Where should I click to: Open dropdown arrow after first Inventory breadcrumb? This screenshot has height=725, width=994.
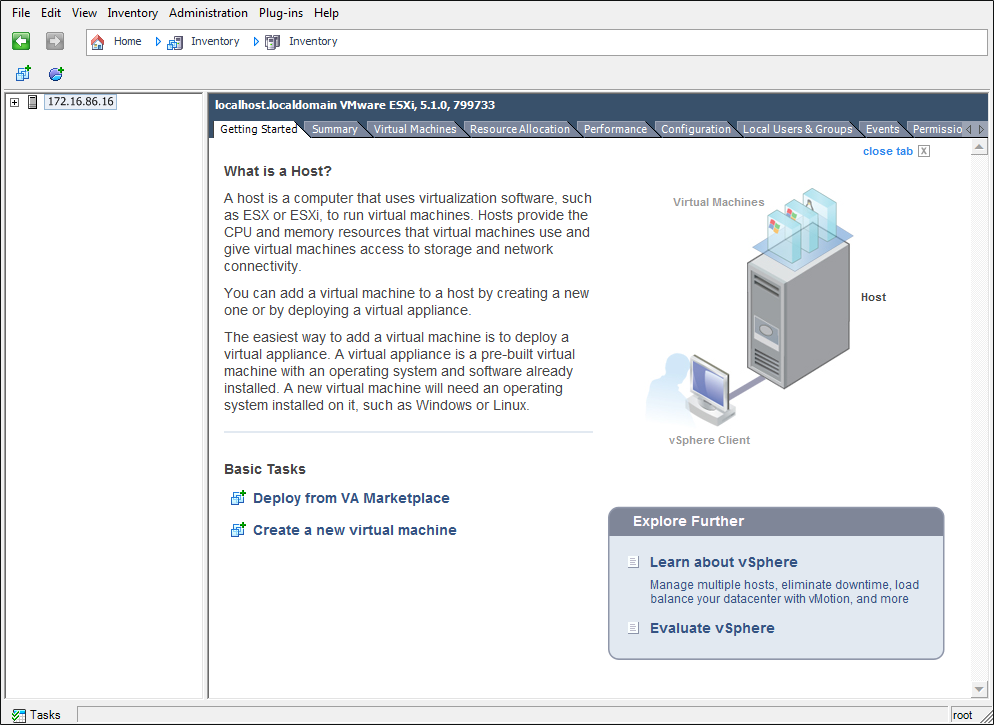(256, 41)
